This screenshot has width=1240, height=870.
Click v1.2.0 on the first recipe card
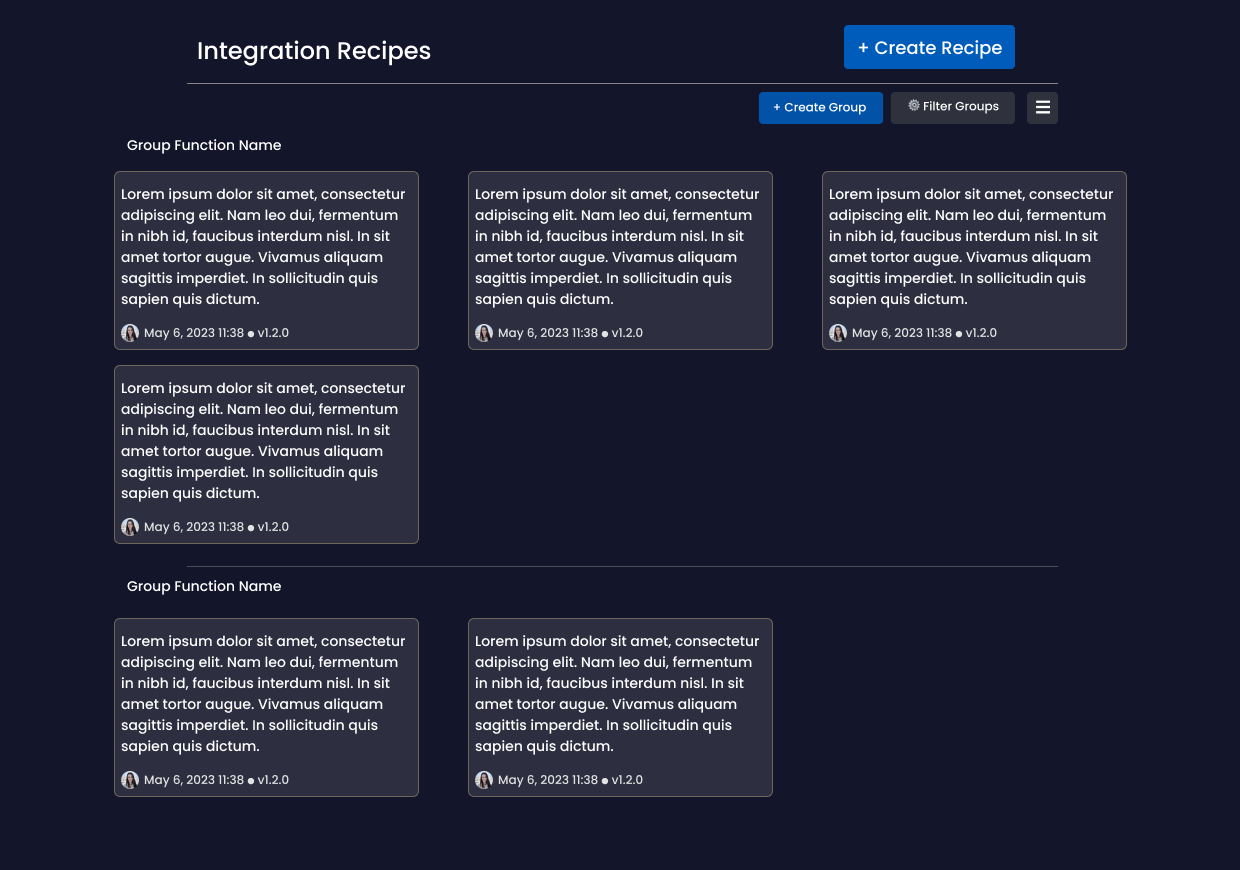coord(273,333)
